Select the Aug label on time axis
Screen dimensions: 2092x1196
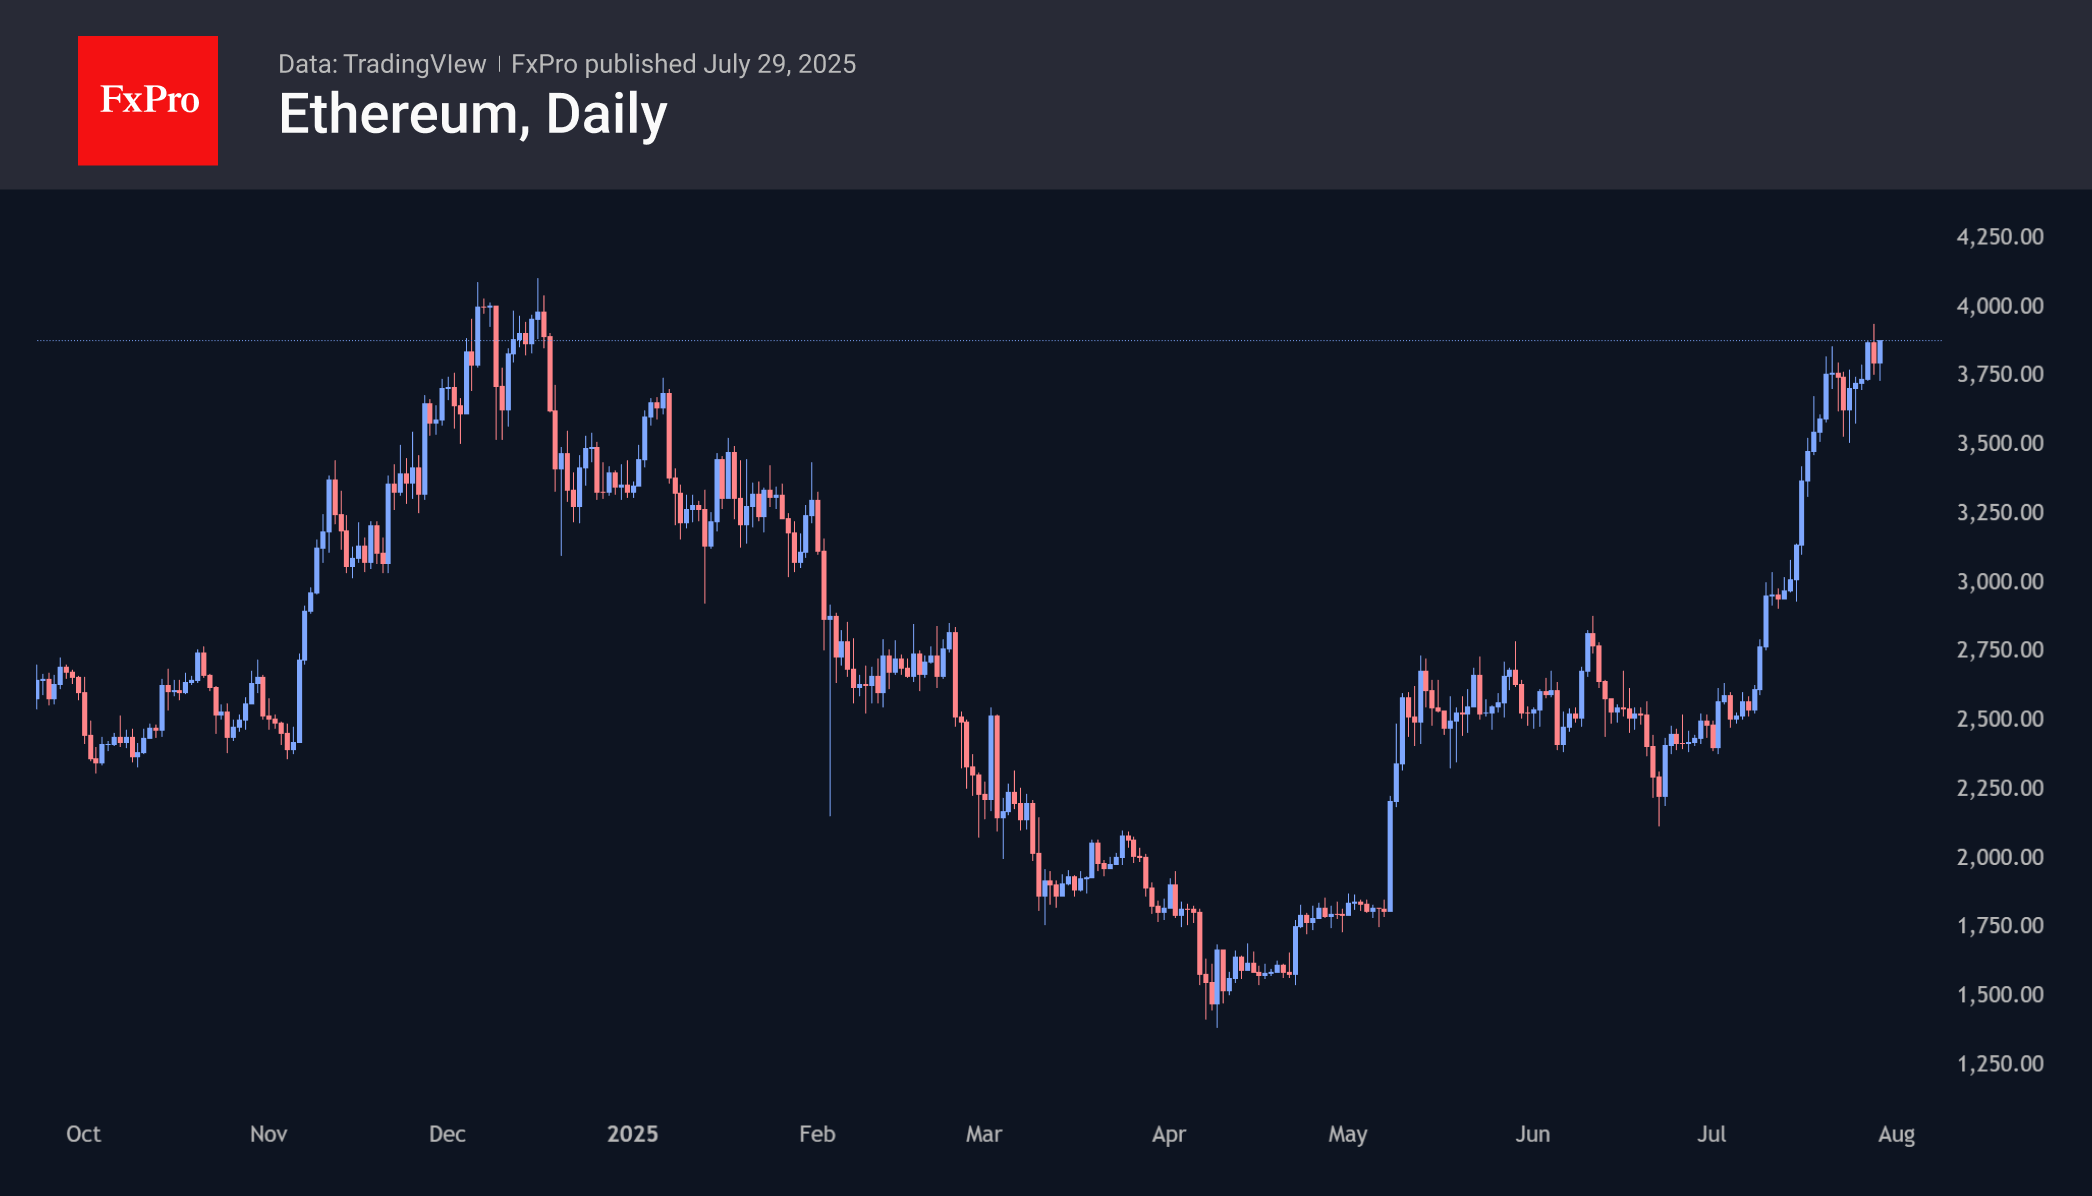[x=1896, y=1134]
